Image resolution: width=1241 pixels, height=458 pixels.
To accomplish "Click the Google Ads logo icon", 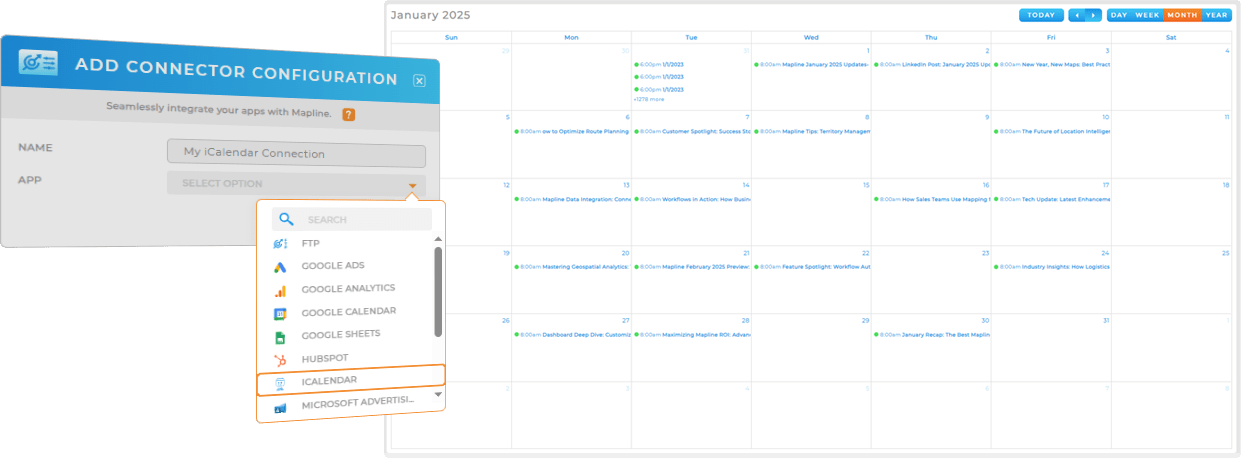I will pos(281,267).
